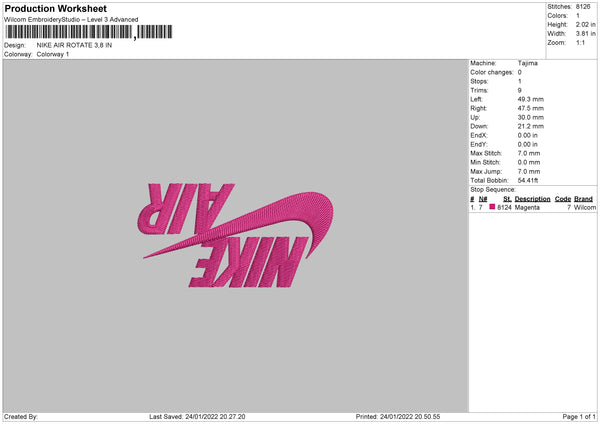The width and height of the screenshot is (600, 424).
Task: Click the 'Magenta' description in stop row
Action: click(x=527, y=207)
